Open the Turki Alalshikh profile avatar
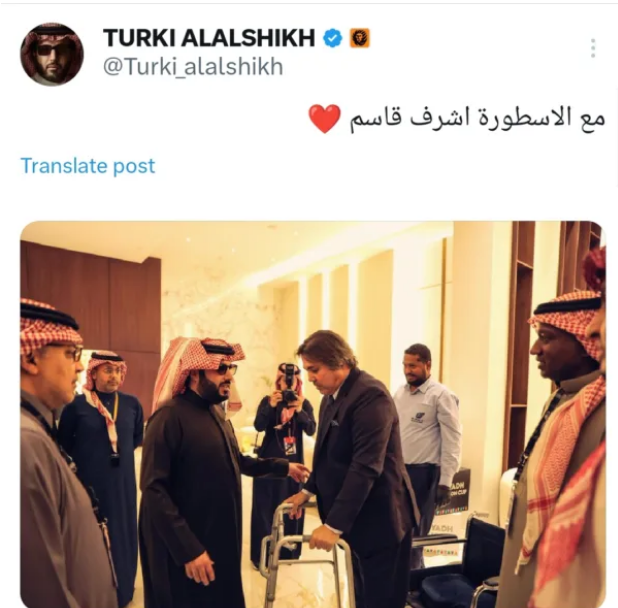Image resolution: width=618 pixels, height=608 pixels. (x=52, y=54)
